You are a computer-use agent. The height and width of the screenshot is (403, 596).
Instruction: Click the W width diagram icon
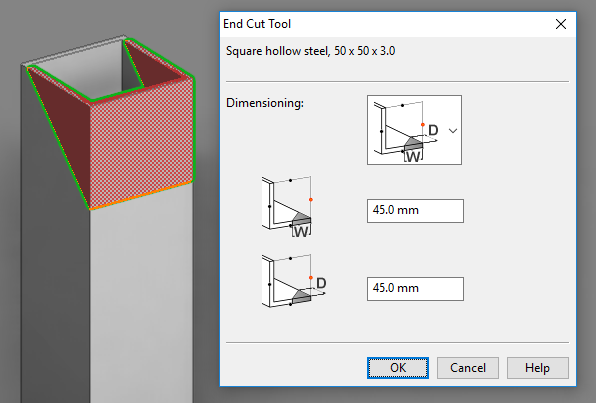[287, 206]
